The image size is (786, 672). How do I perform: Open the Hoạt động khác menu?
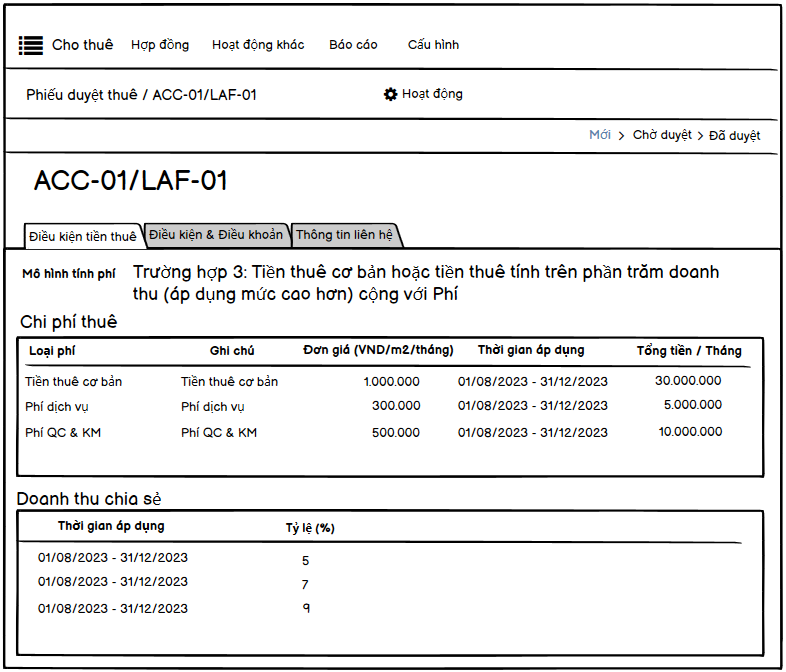tap(258, 45)
